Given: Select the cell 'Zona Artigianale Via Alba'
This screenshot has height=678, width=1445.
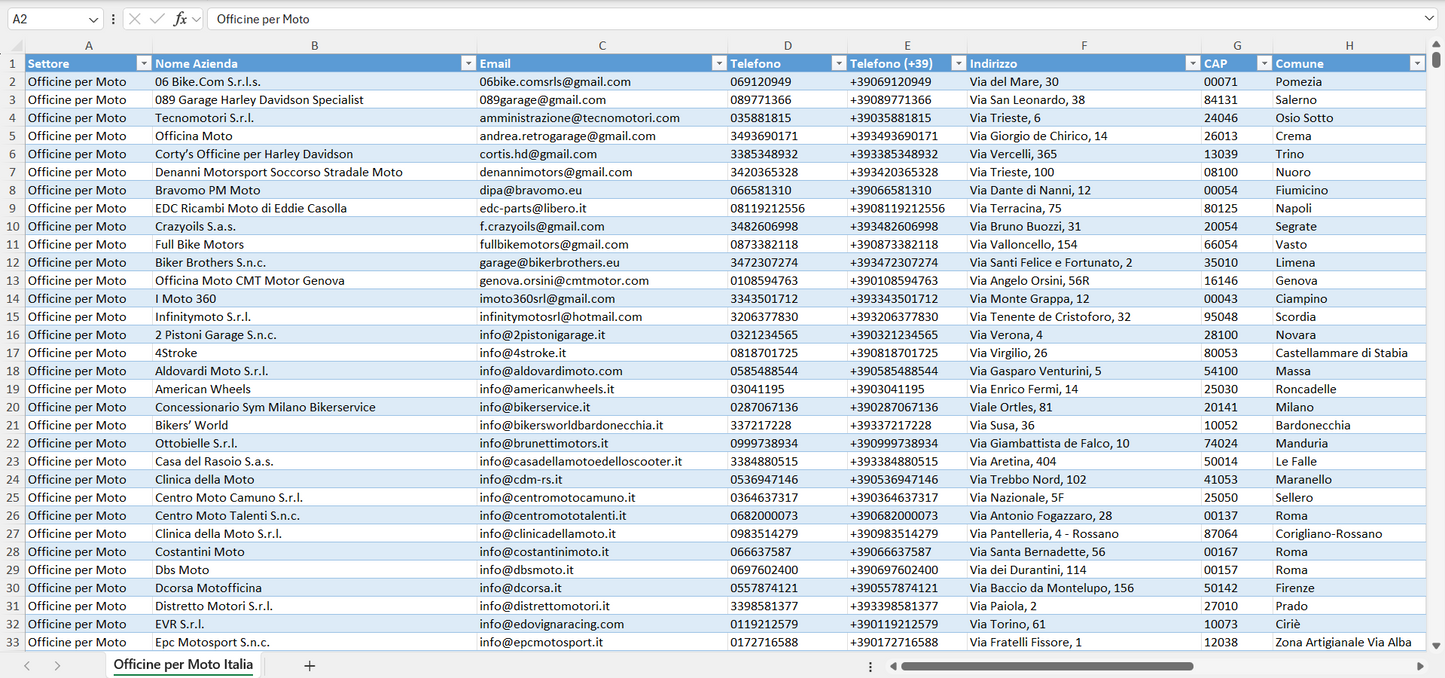Looking at the screenshot, I should [1349, 642].
